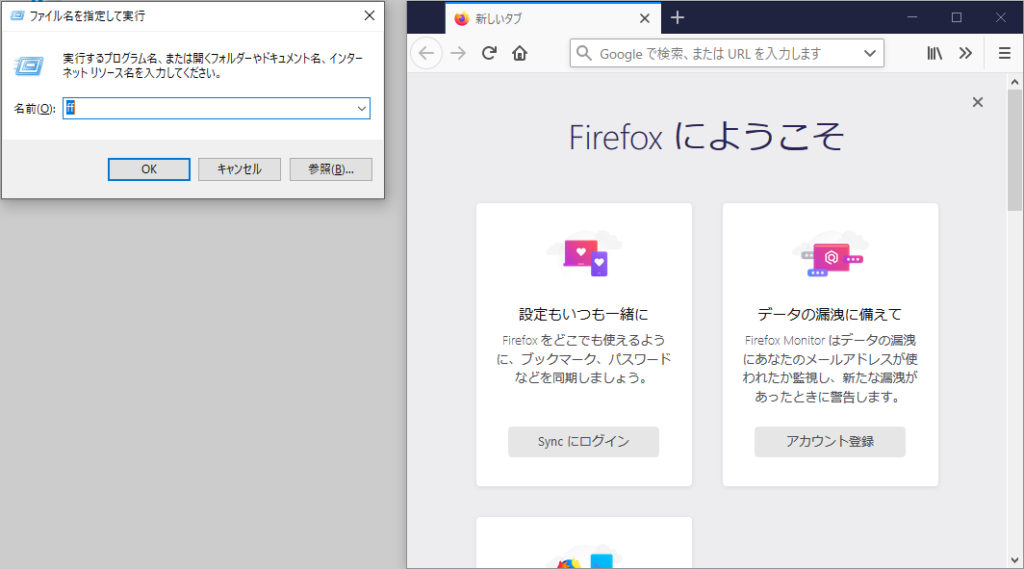The height and width of the screenshot is (569, 1024).
Task: Click the Firefox scrollbar thumb
Action: 1014,150
